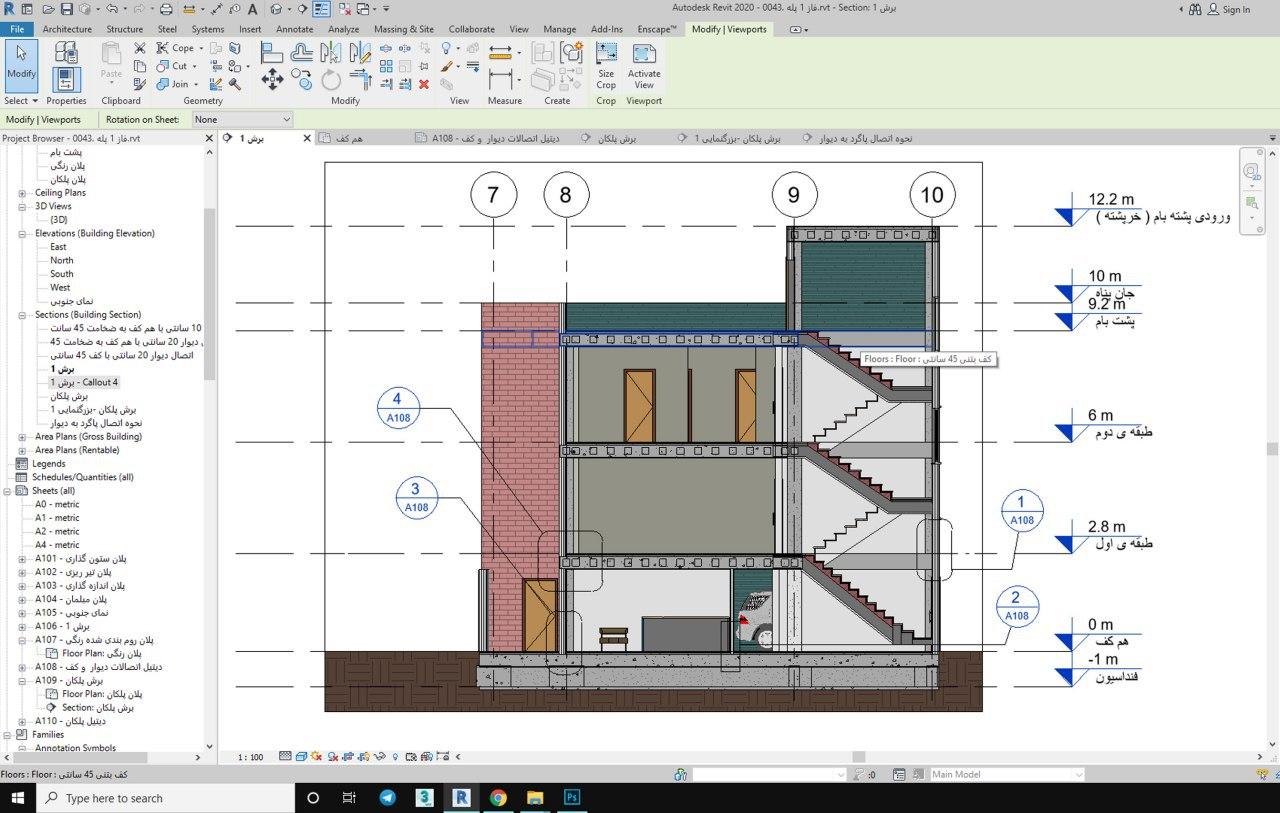Screen dimensions: 1280x813
Task: Open the view scale 1 : 100 selector
Action: click(x=250, y=757)
